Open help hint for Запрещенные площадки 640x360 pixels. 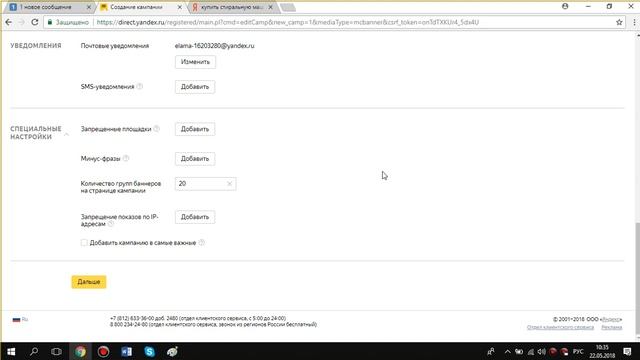157,129
